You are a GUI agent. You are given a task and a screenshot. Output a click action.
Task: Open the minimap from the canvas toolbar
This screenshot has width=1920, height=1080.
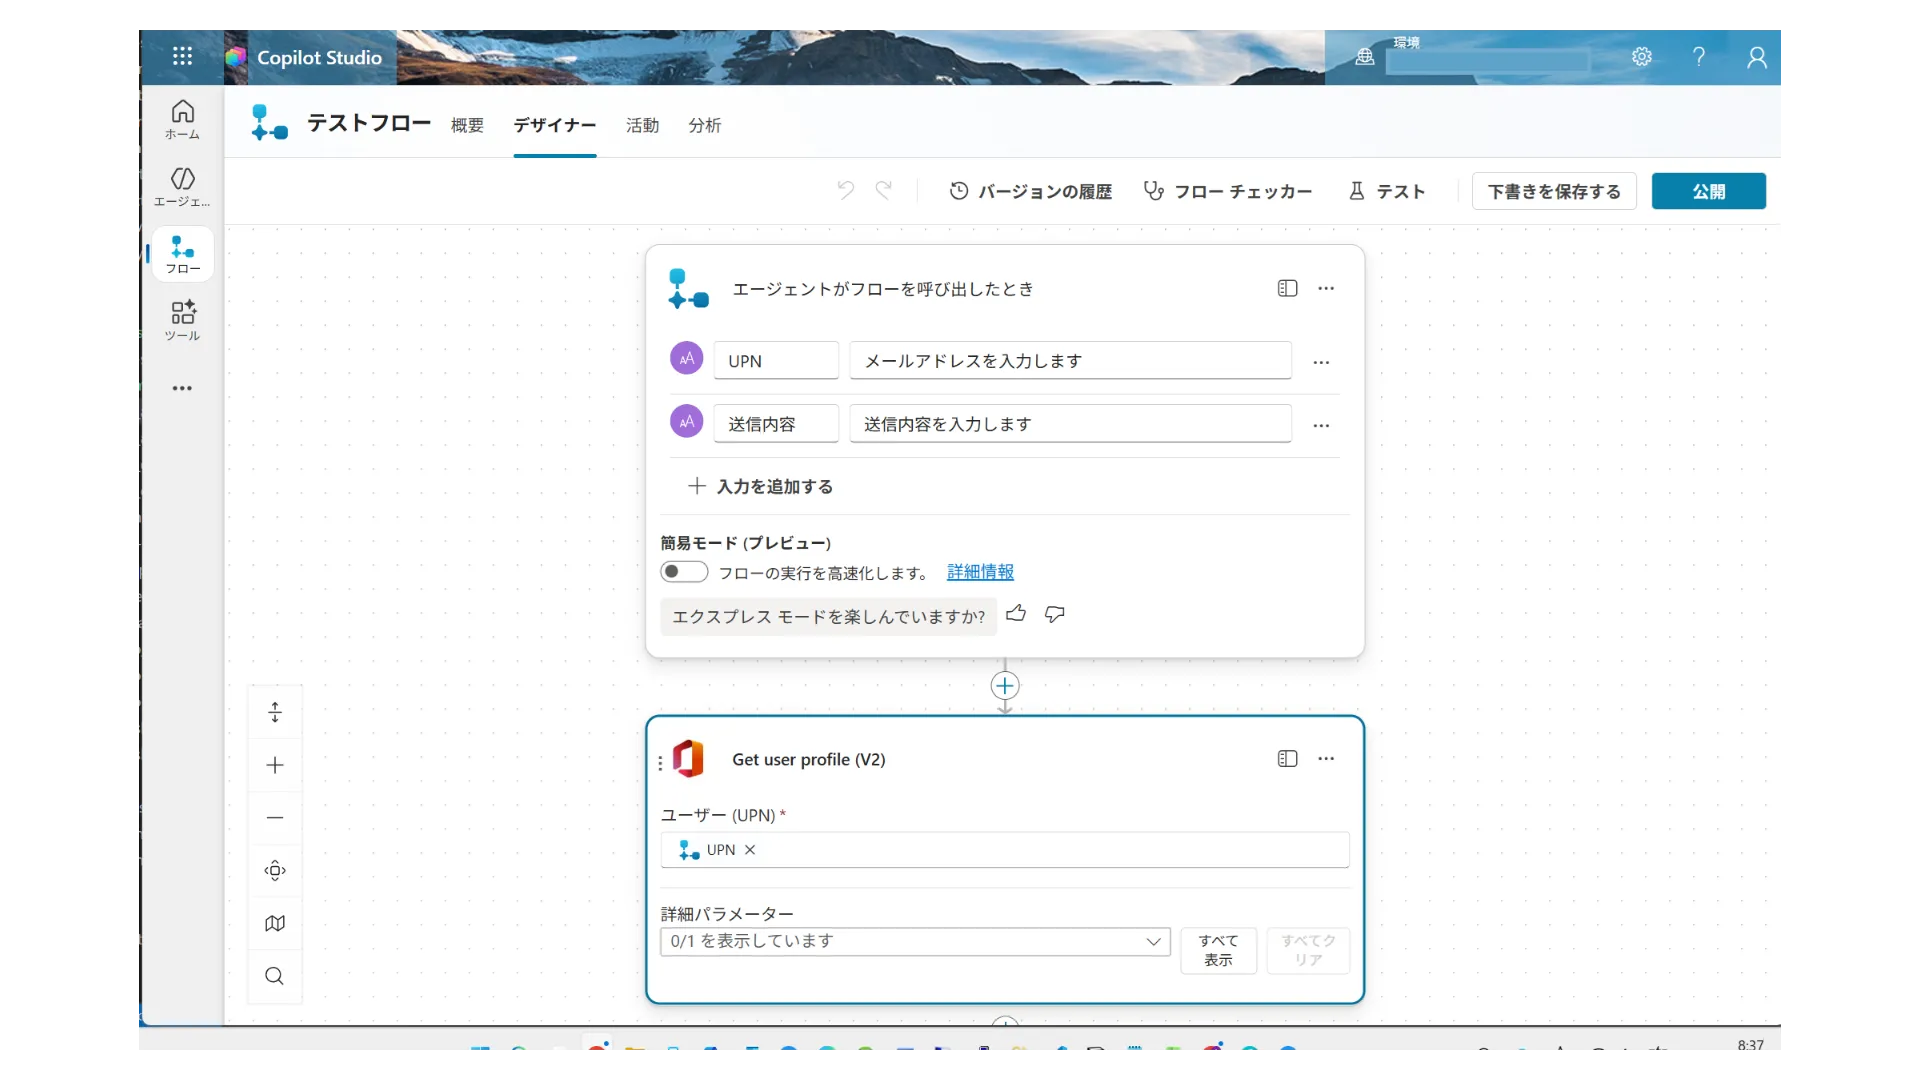(x=274, y=922)
